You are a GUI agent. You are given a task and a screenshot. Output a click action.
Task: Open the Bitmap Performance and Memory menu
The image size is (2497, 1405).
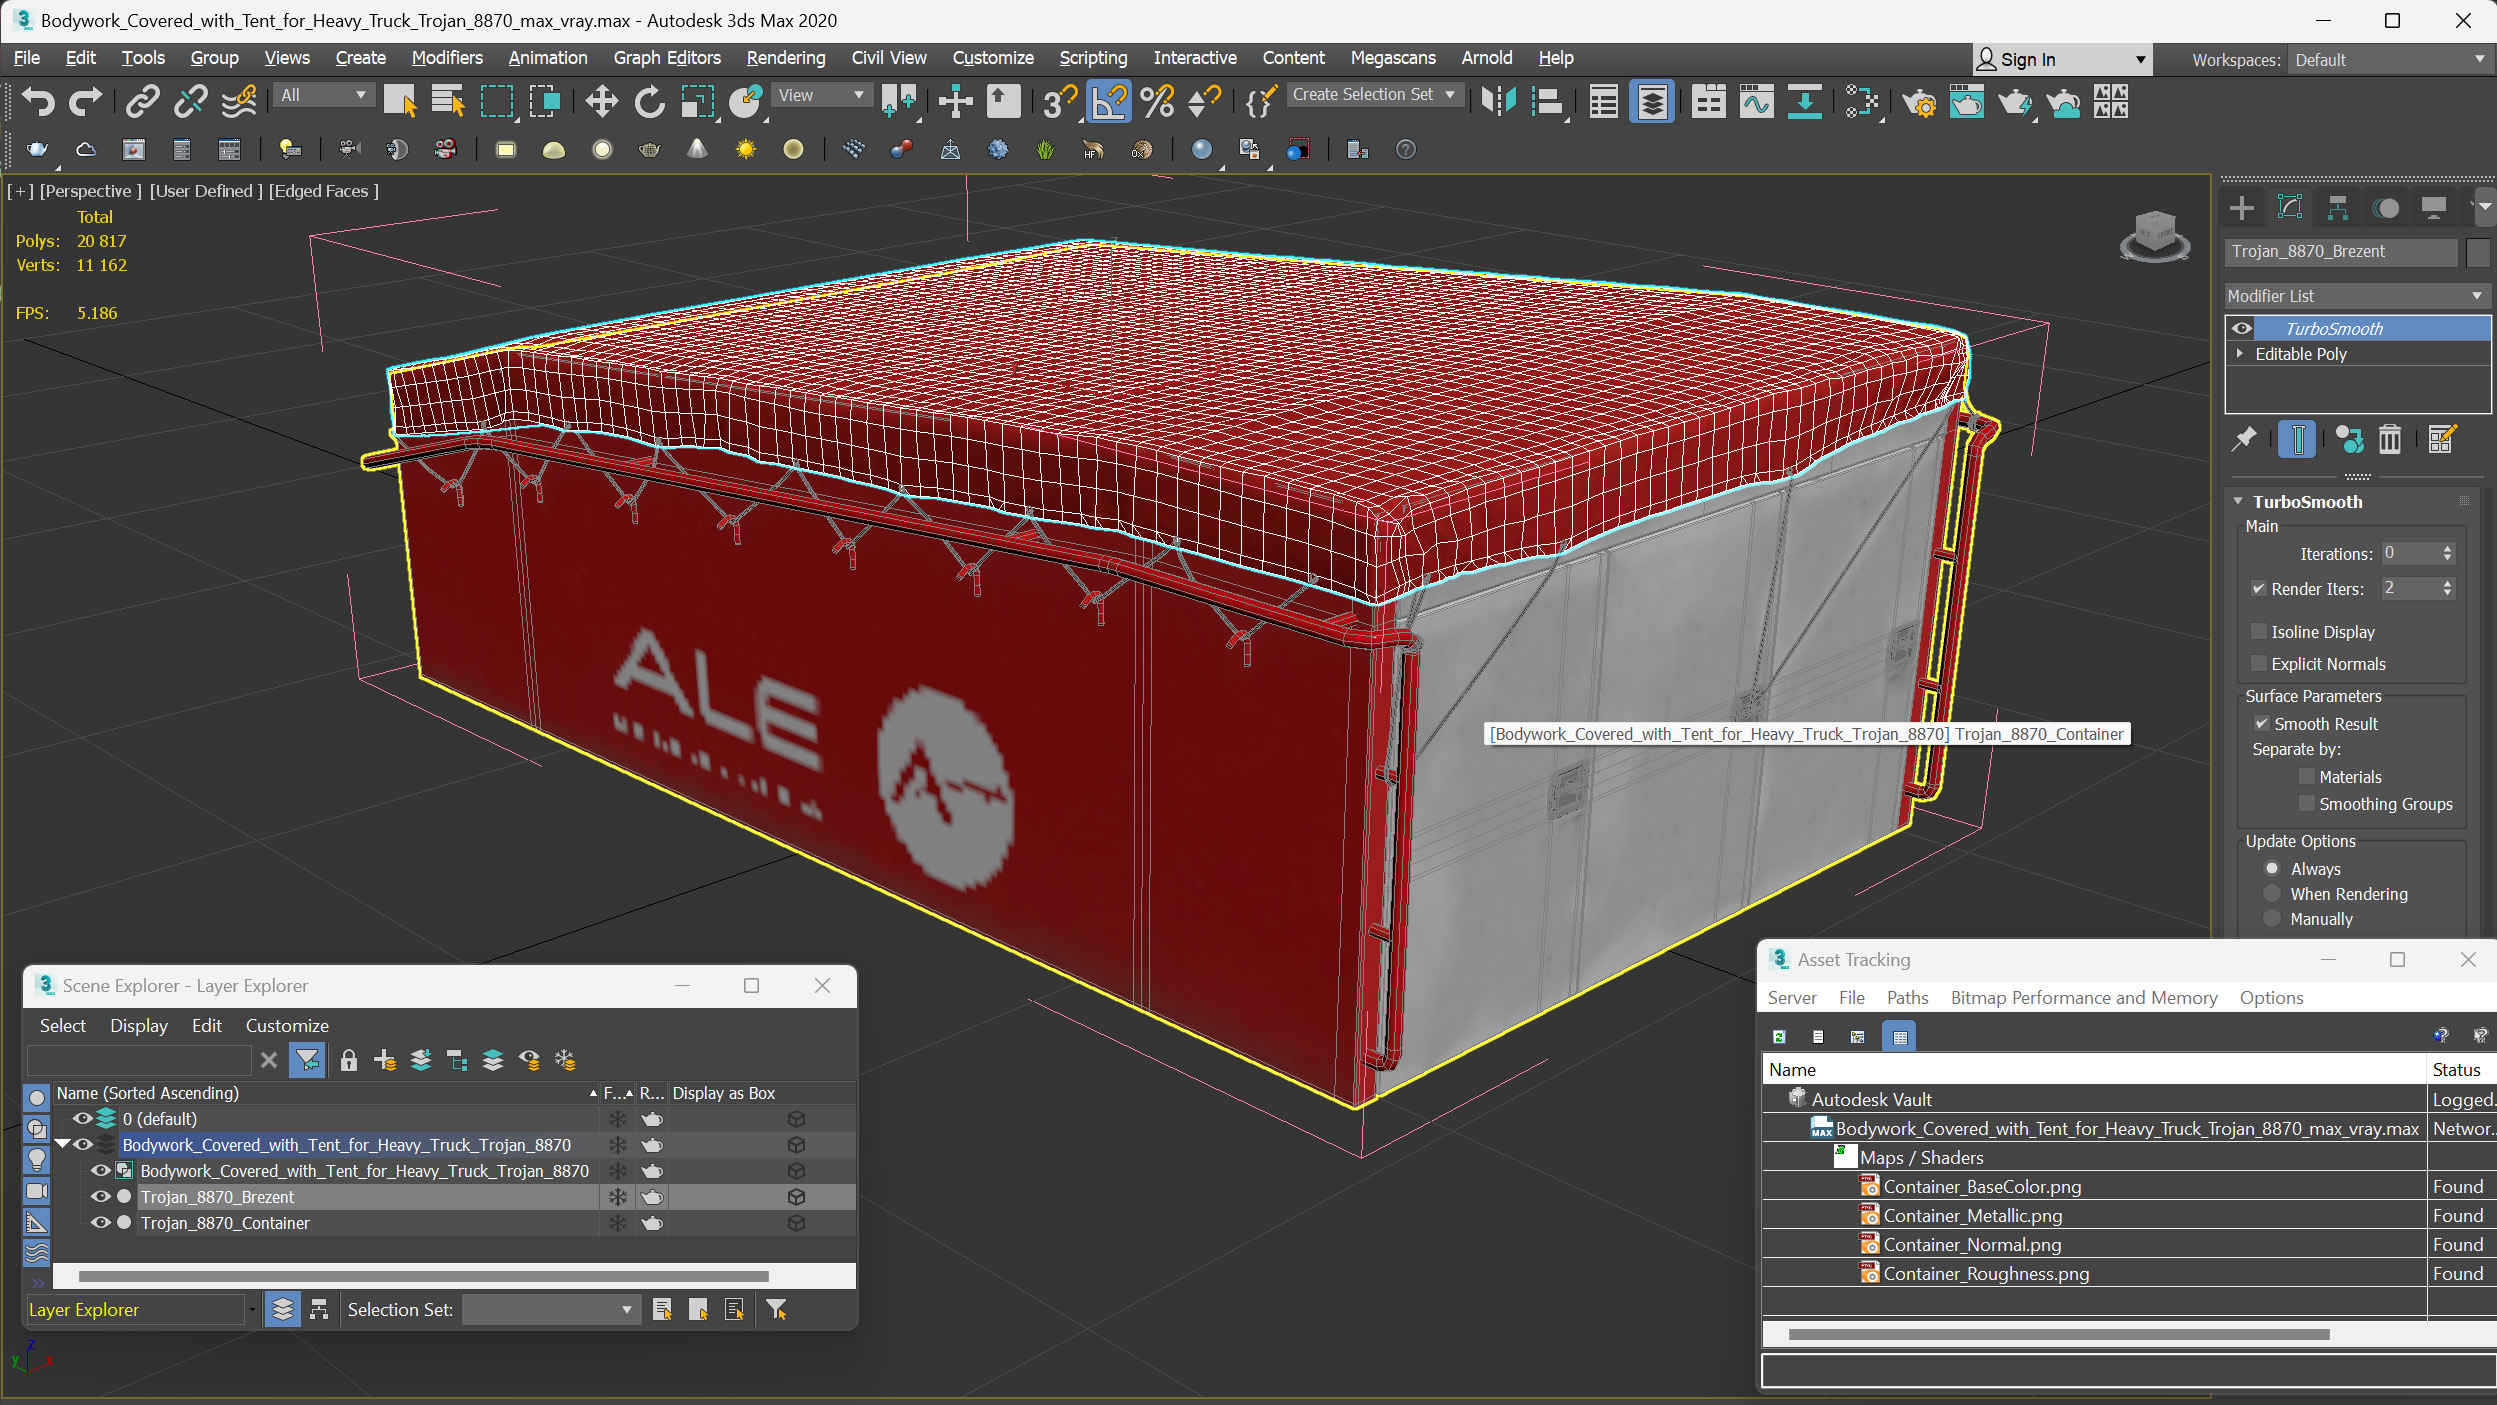tap(2084, 998)
